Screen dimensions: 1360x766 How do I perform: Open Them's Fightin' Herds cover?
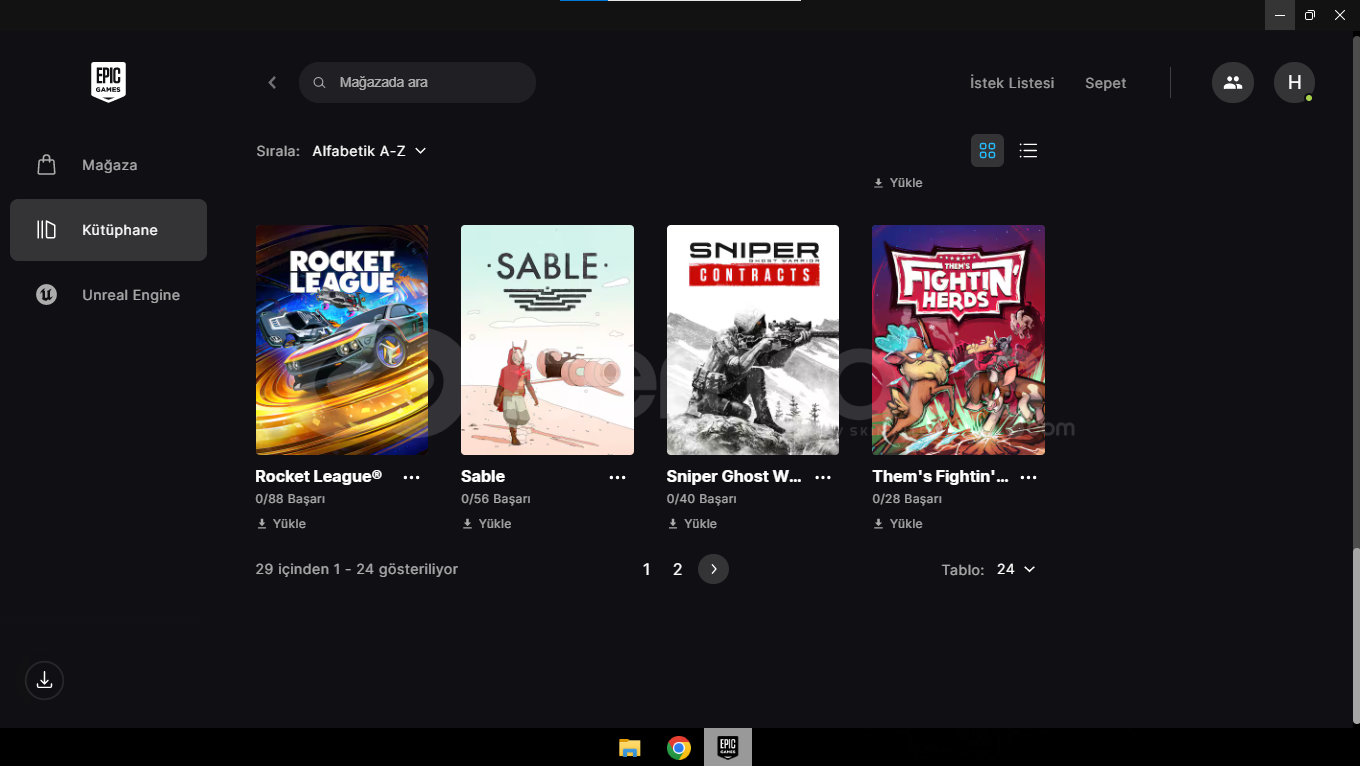point(958,340)
